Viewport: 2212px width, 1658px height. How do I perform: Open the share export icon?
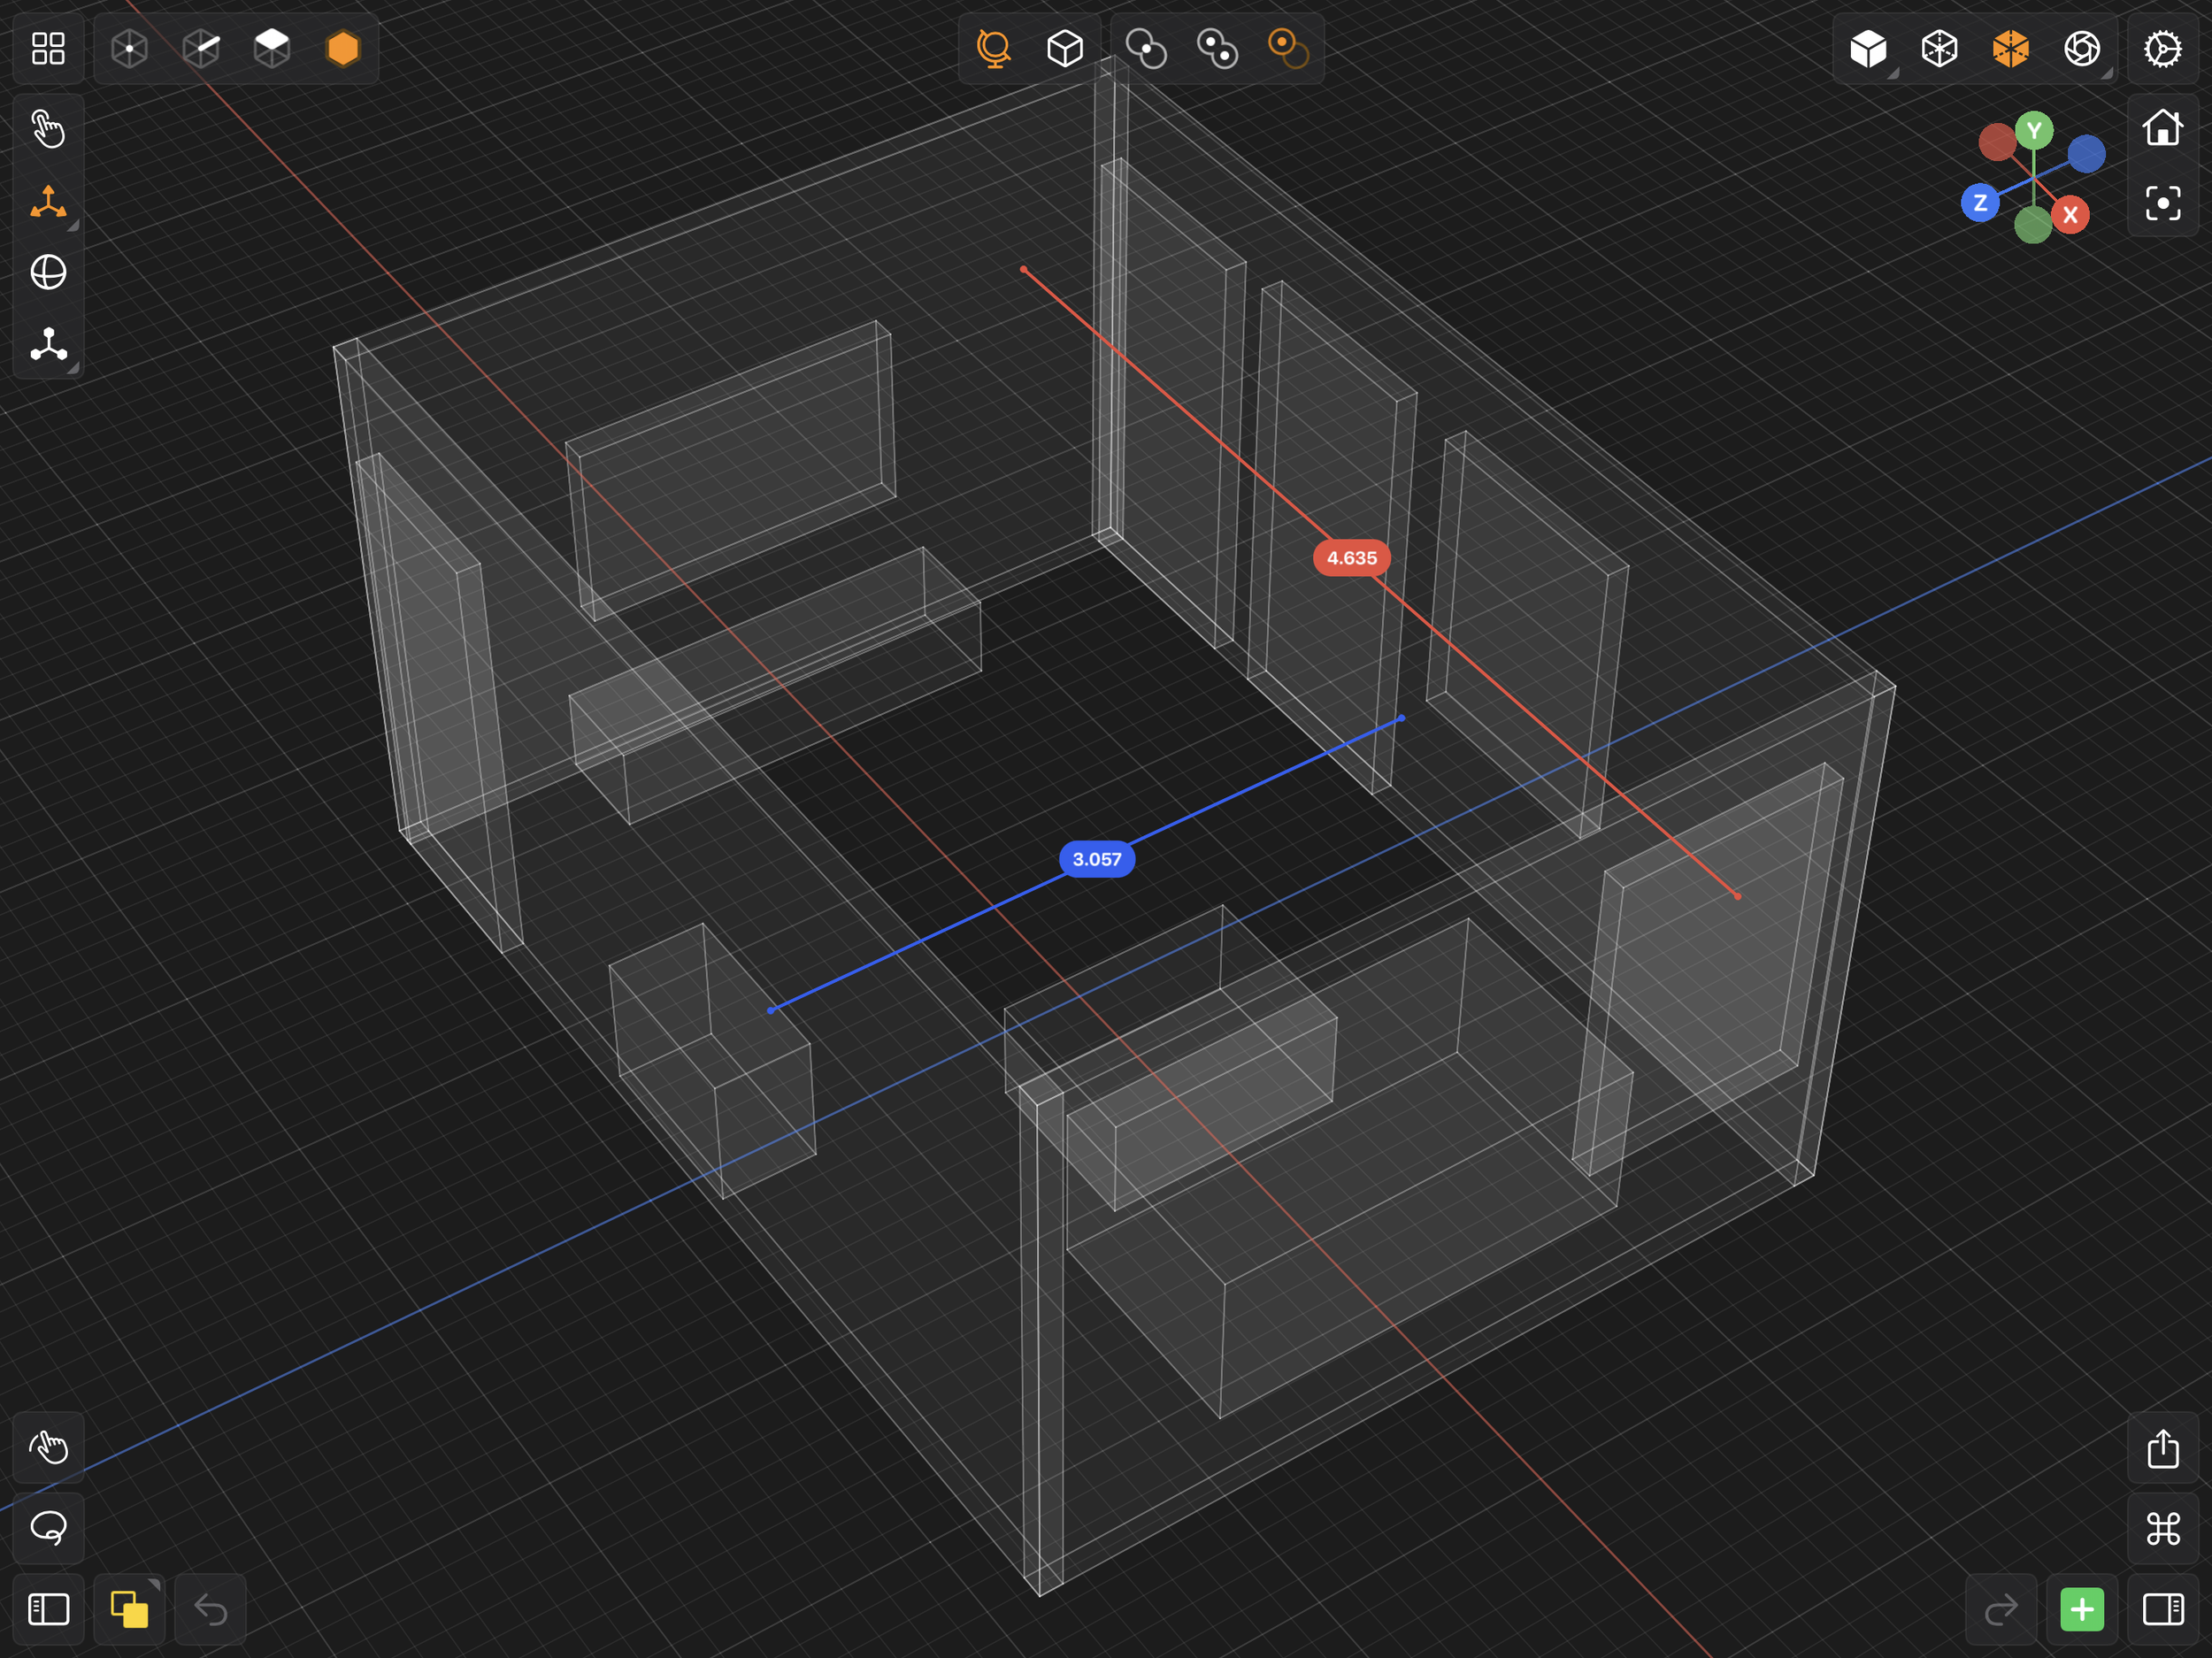(x=2162, y=1448)
